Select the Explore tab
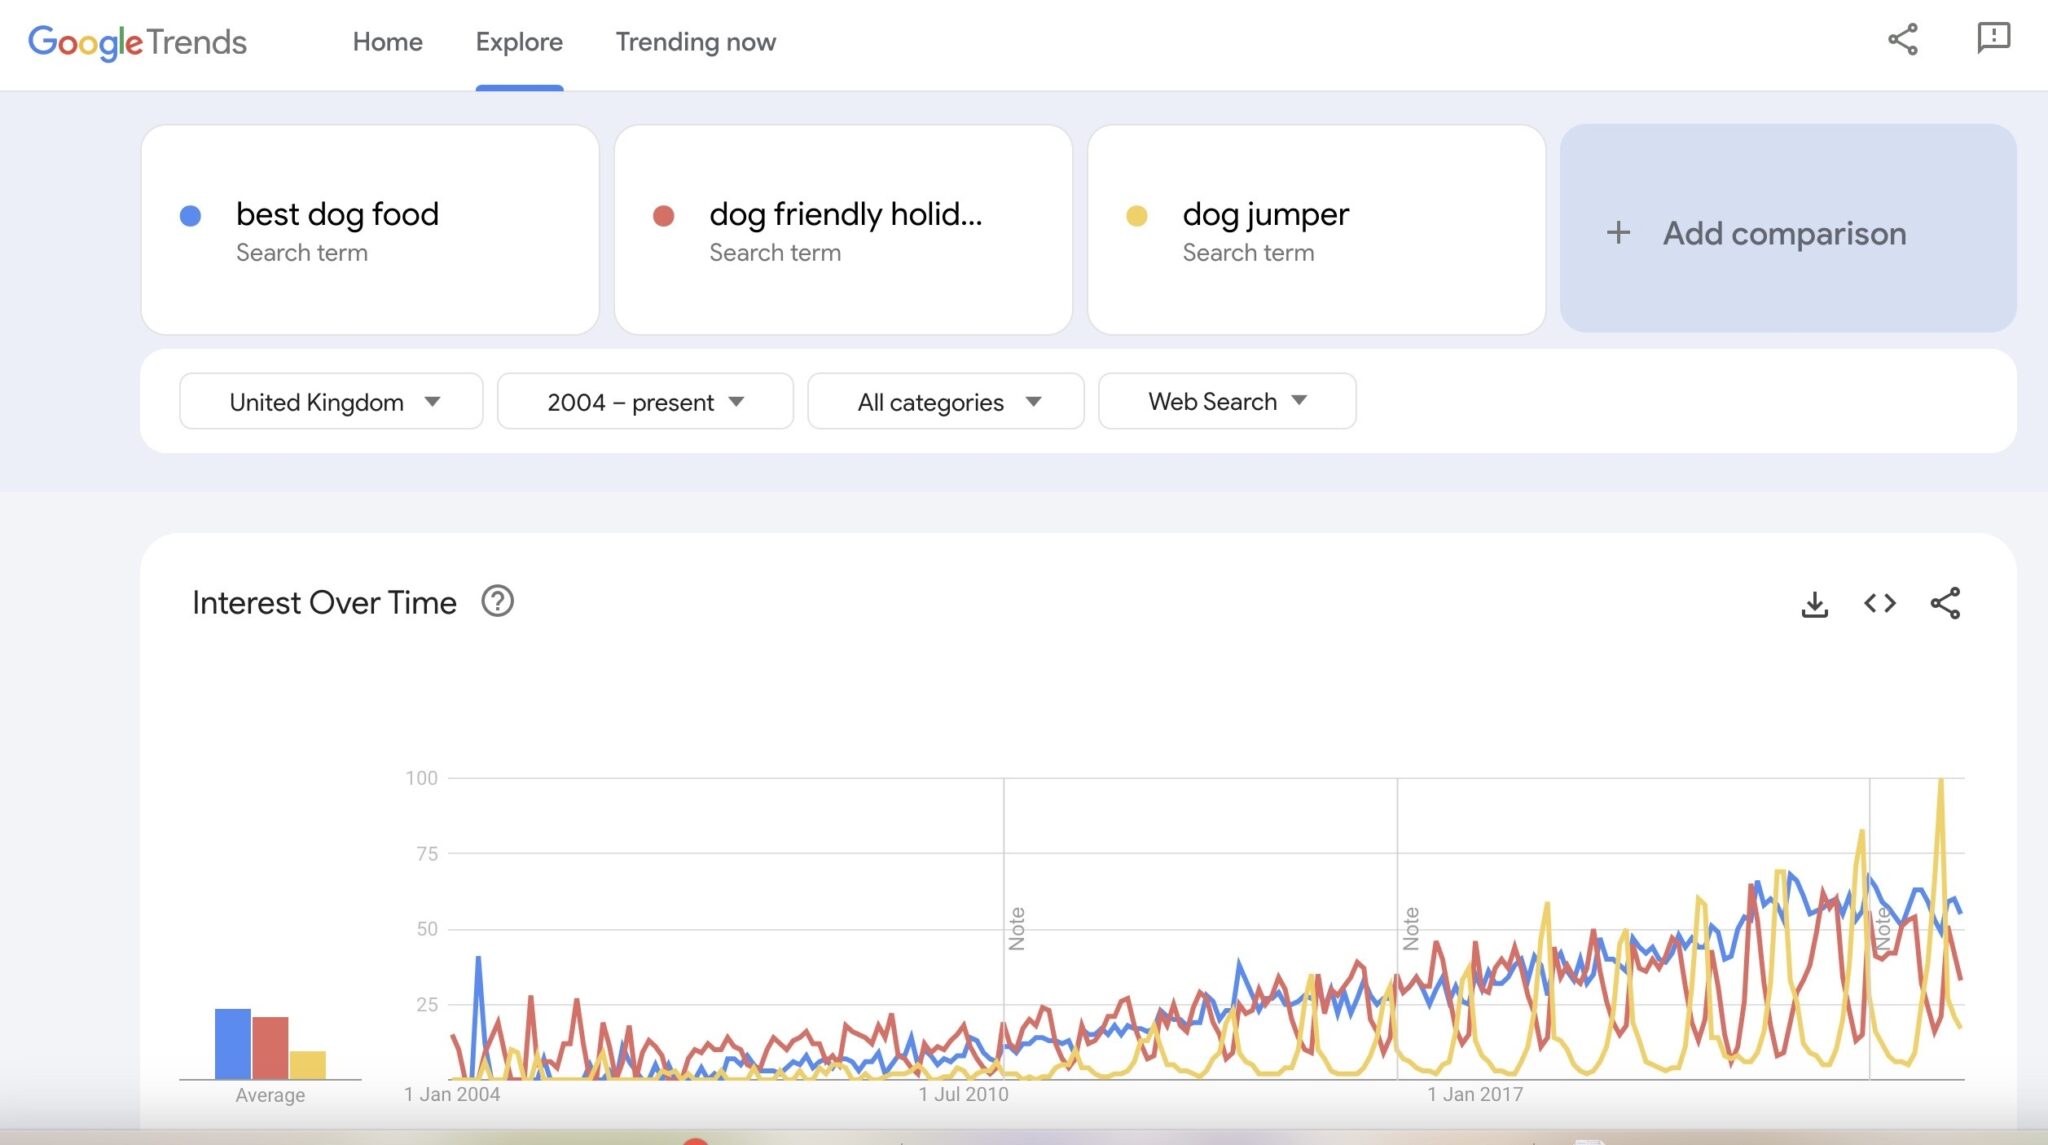This screenshot has height=1145, width=2048. click(519, 42)
